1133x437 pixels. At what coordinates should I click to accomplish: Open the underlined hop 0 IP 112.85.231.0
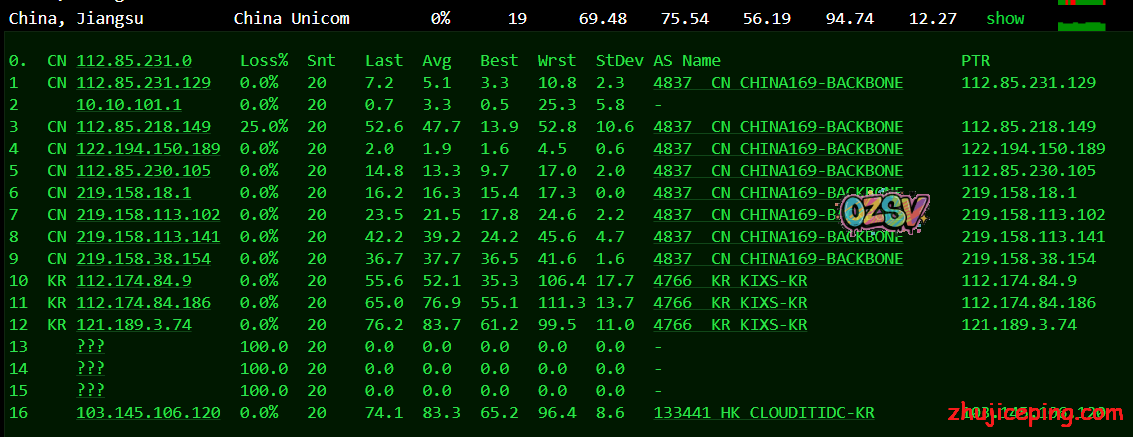click(x=134, y=61)
